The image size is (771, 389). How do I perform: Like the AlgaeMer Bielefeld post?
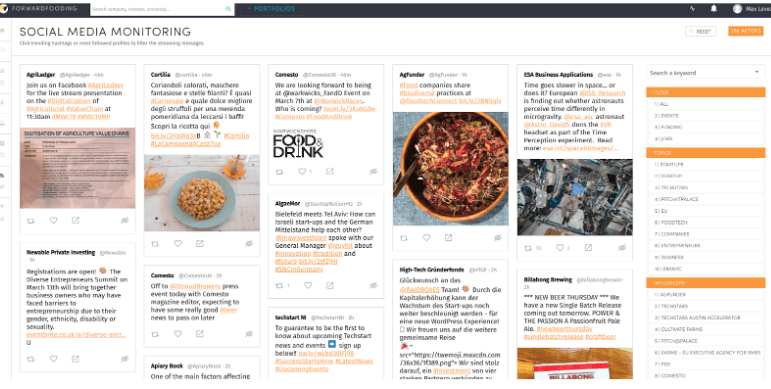308,285
